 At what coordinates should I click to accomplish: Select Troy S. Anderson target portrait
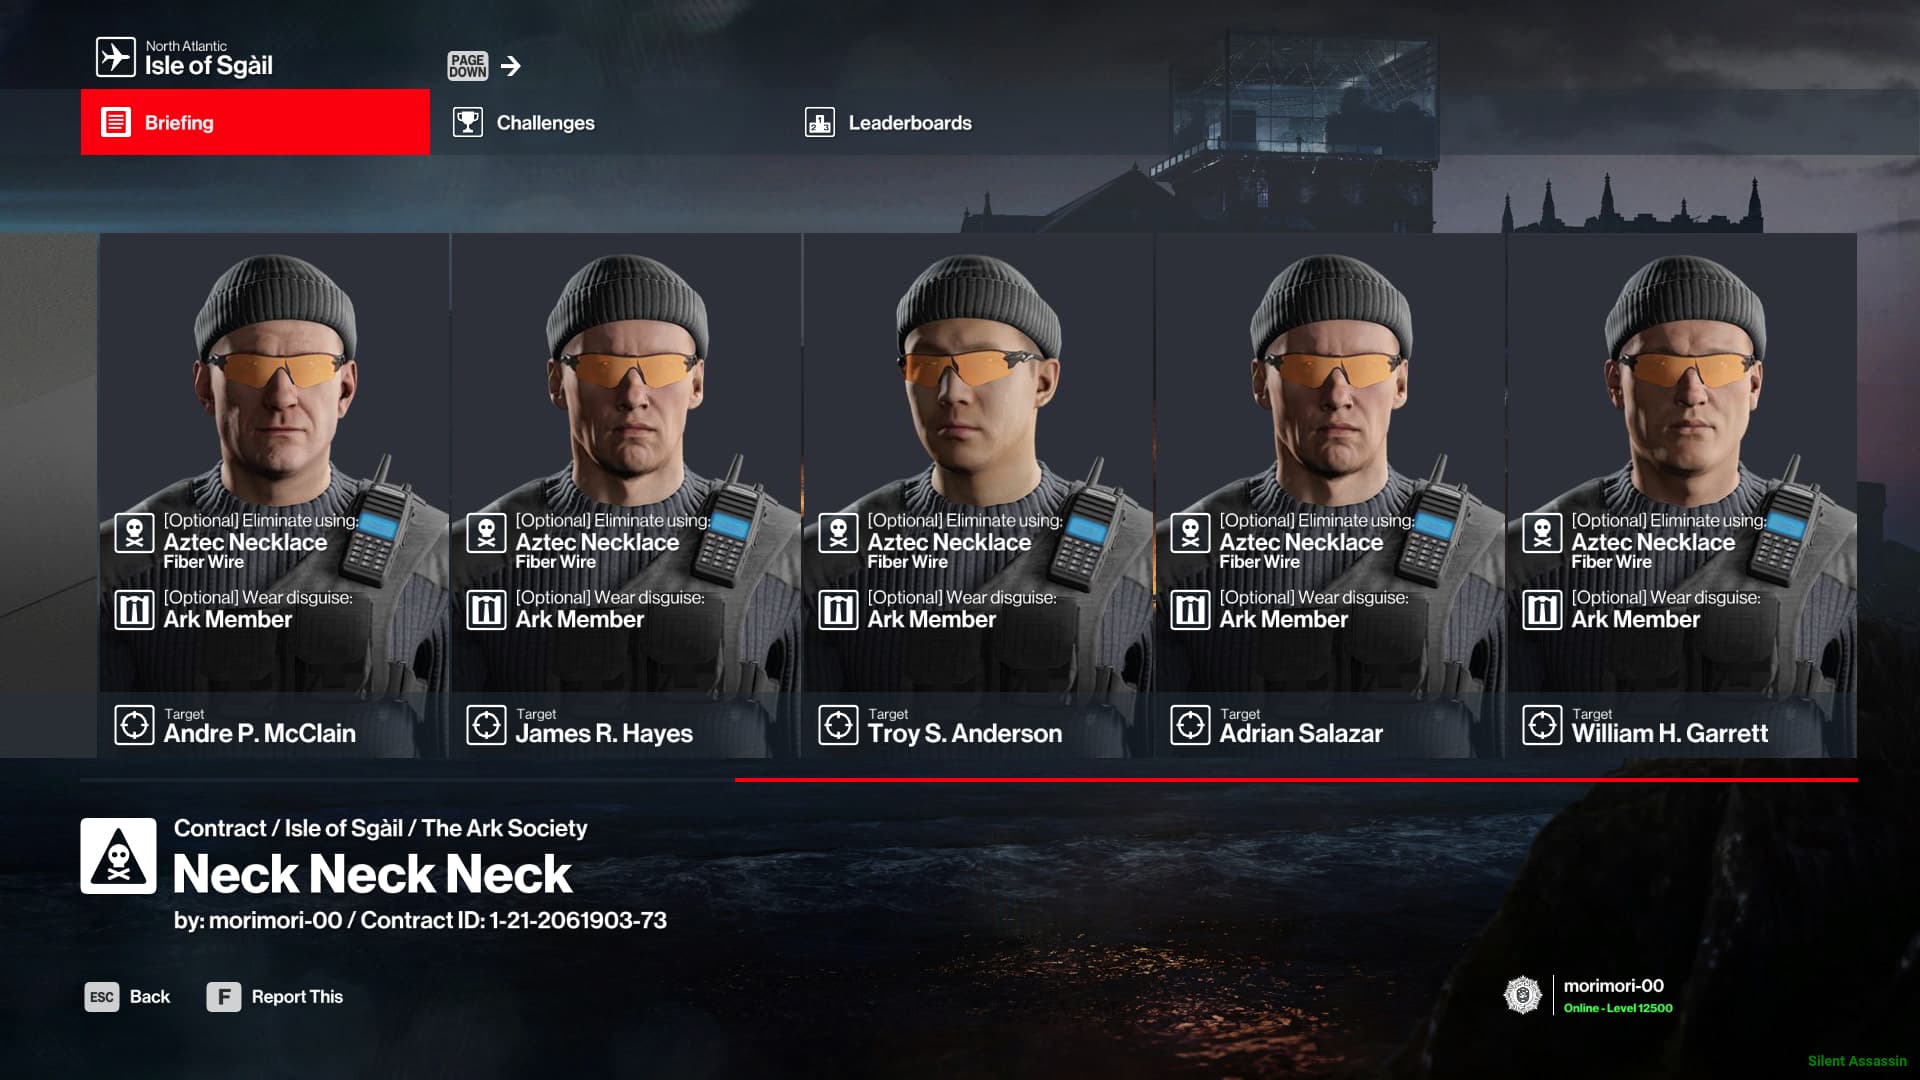click(977, 495)
